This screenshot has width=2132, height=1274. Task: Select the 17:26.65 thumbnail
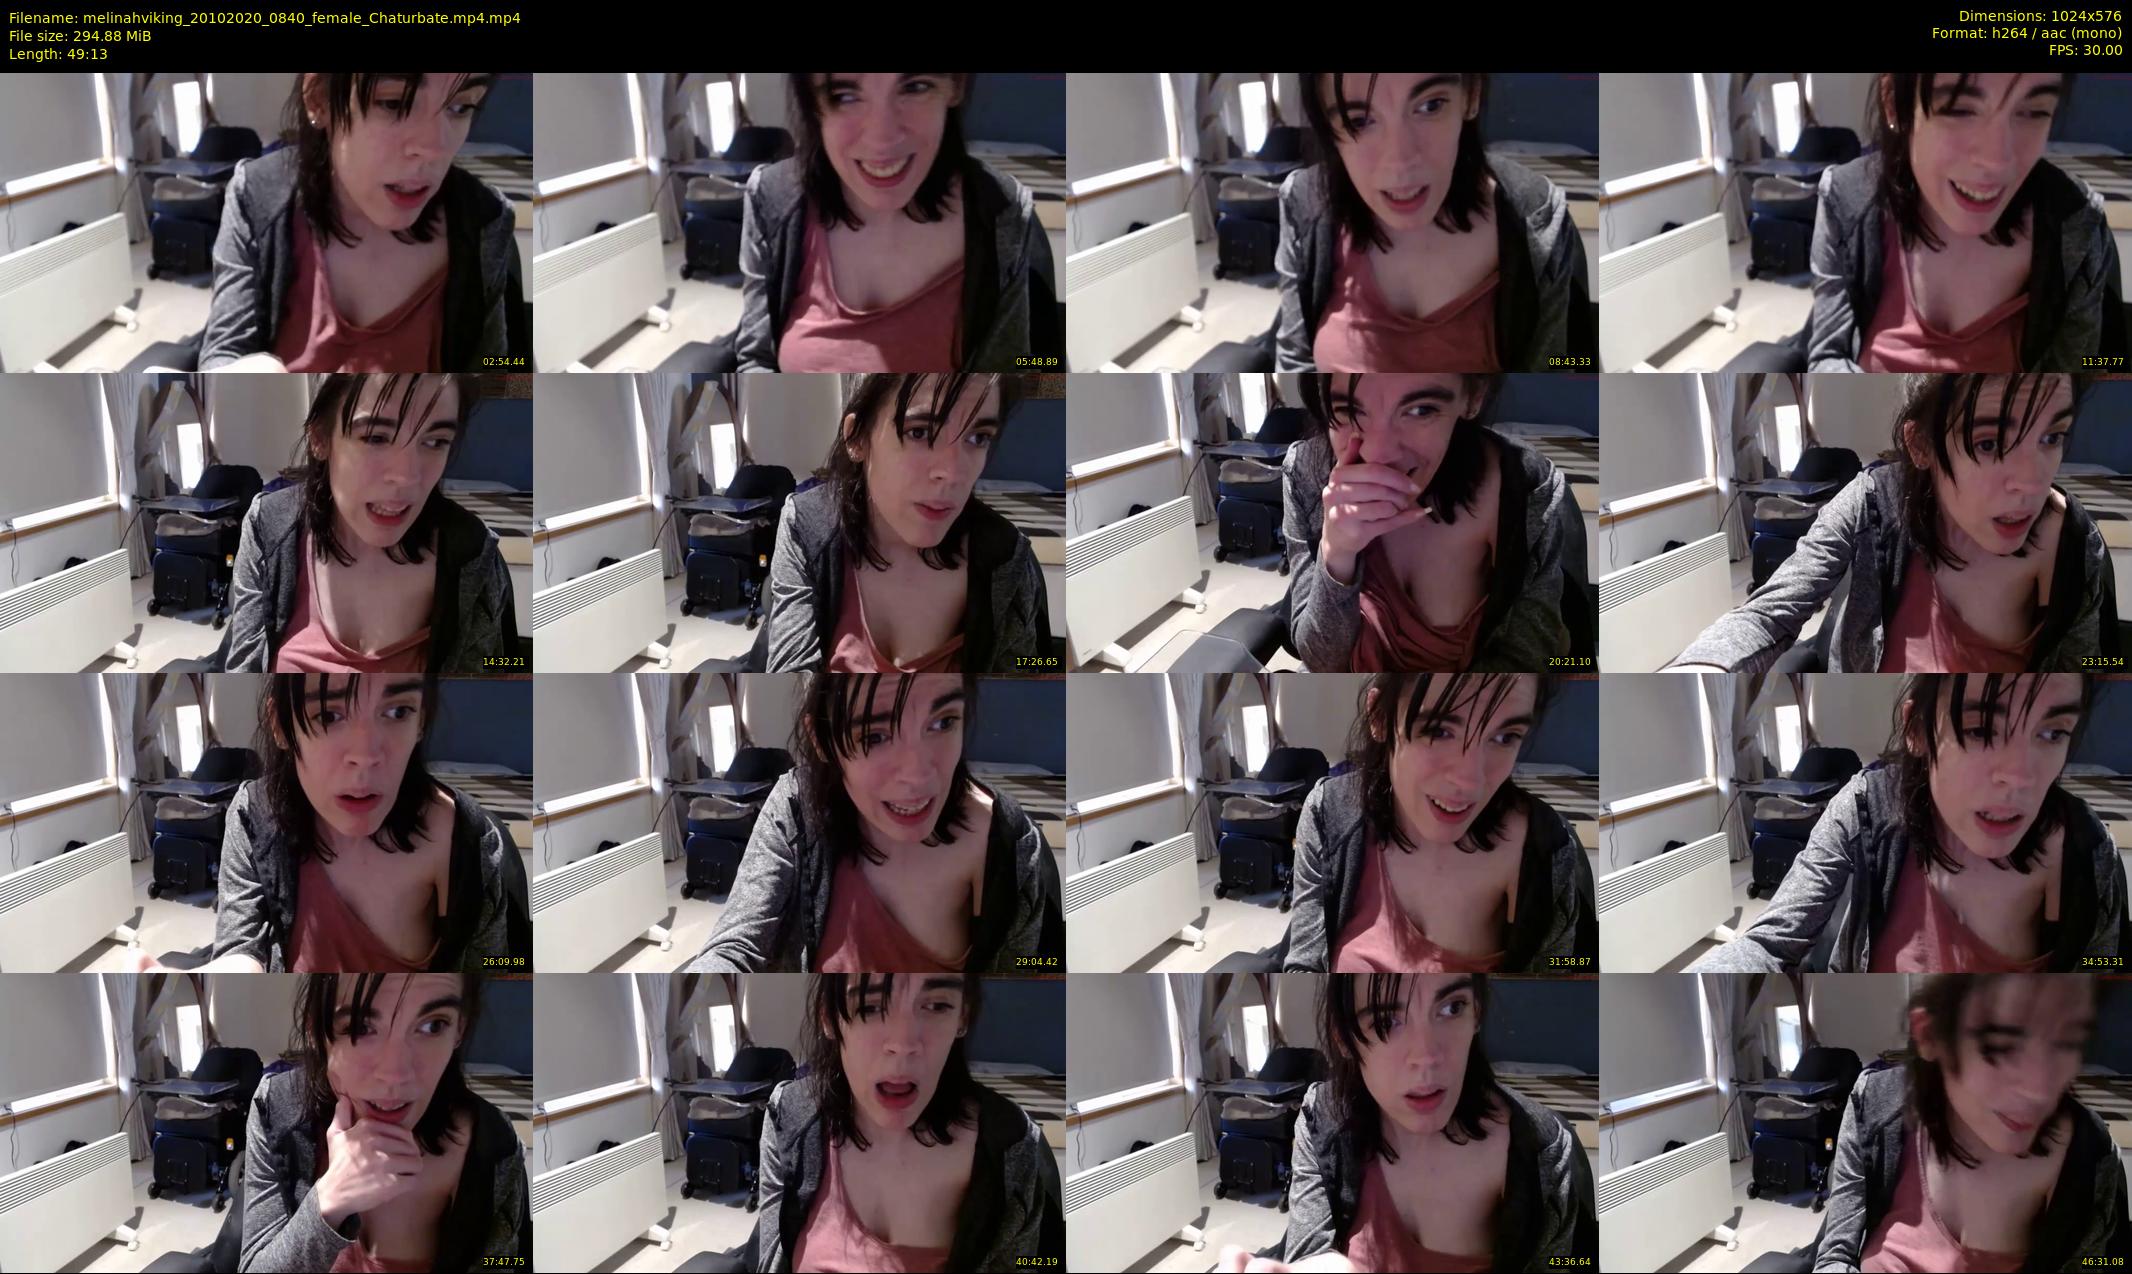tap(799, 522)
